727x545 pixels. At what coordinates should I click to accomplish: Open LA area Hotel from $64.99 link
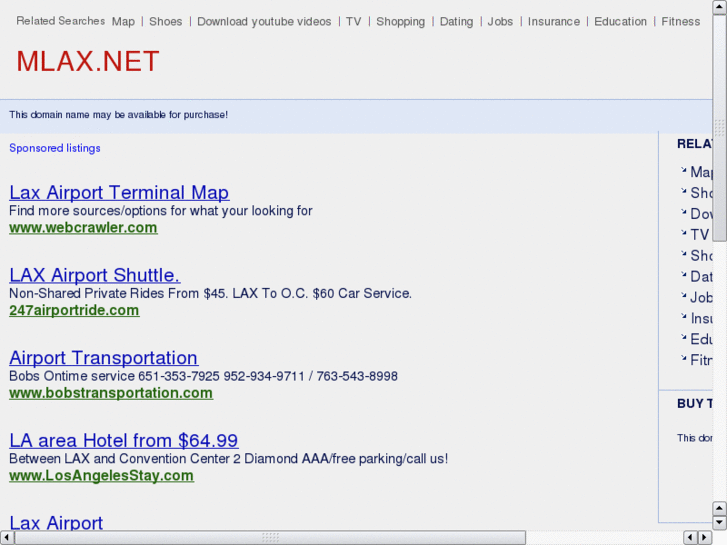124,440
